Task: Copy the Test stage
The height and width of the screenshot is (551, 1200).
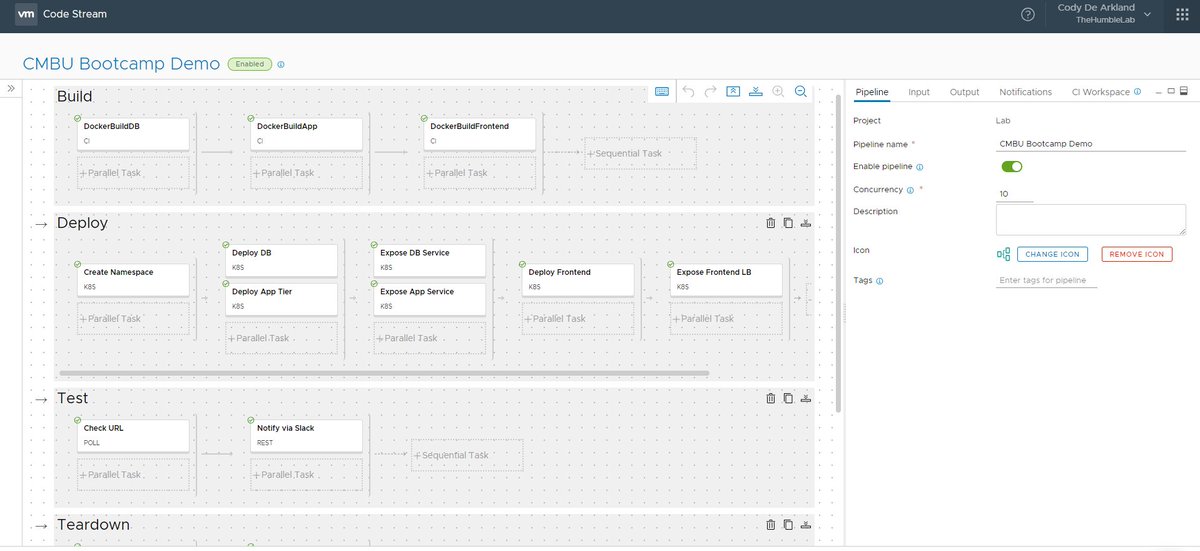Action: click(788, 398)
